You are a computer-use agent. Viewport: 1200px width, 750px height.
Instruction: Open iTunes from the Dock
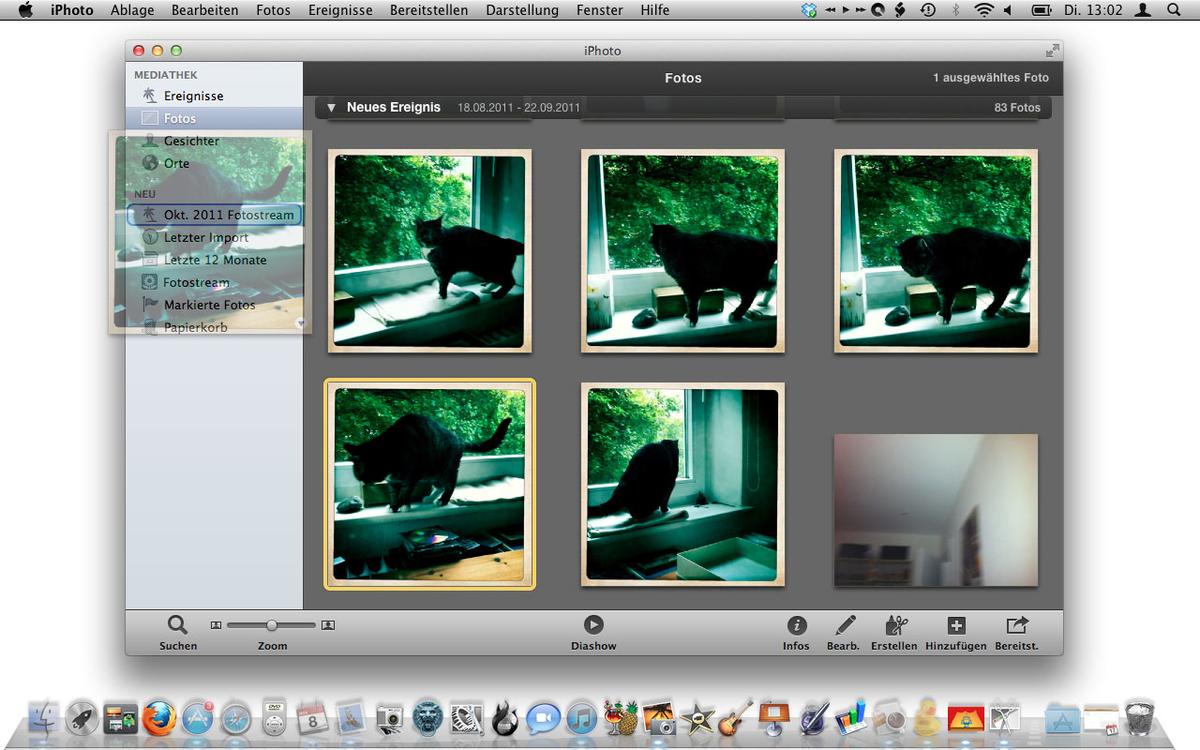click(x=581, y=717)
